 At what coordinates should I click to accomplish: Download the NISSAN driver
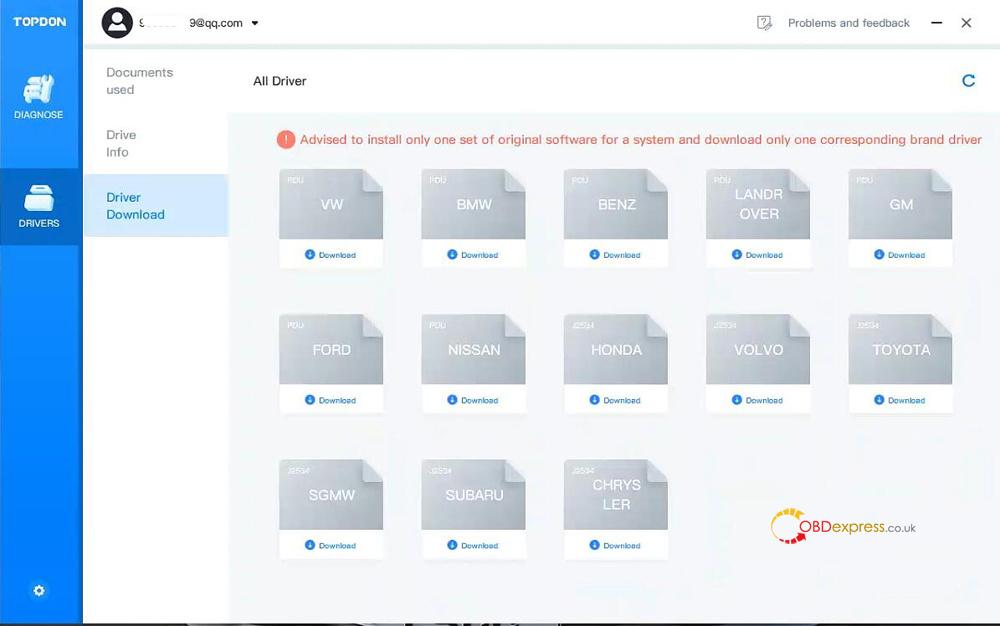pyautogui.click(x=473, y=400)
